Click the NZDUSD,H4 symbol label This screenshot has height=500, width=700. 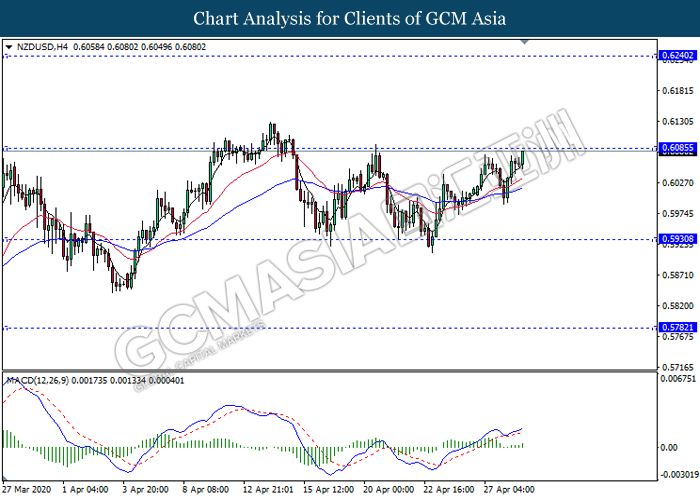click(42, 47)
